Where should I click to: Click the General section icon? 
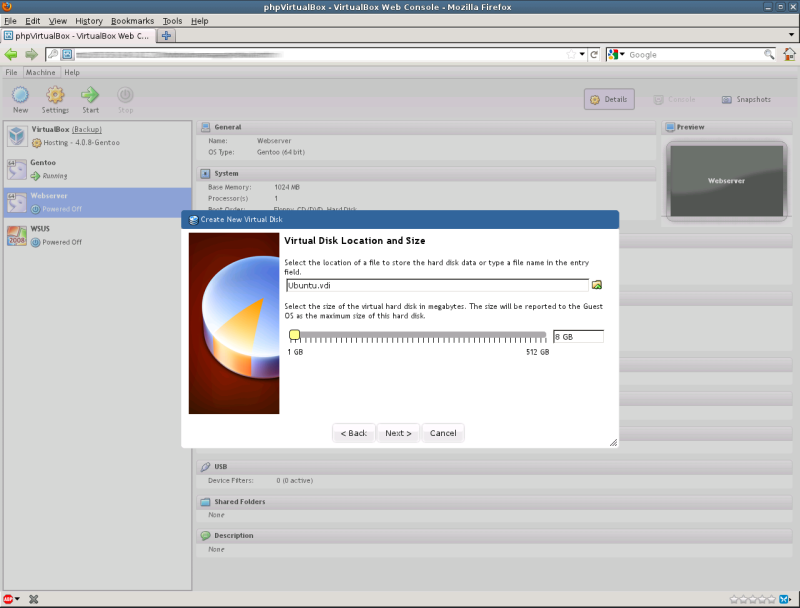(x=205, y=127)
